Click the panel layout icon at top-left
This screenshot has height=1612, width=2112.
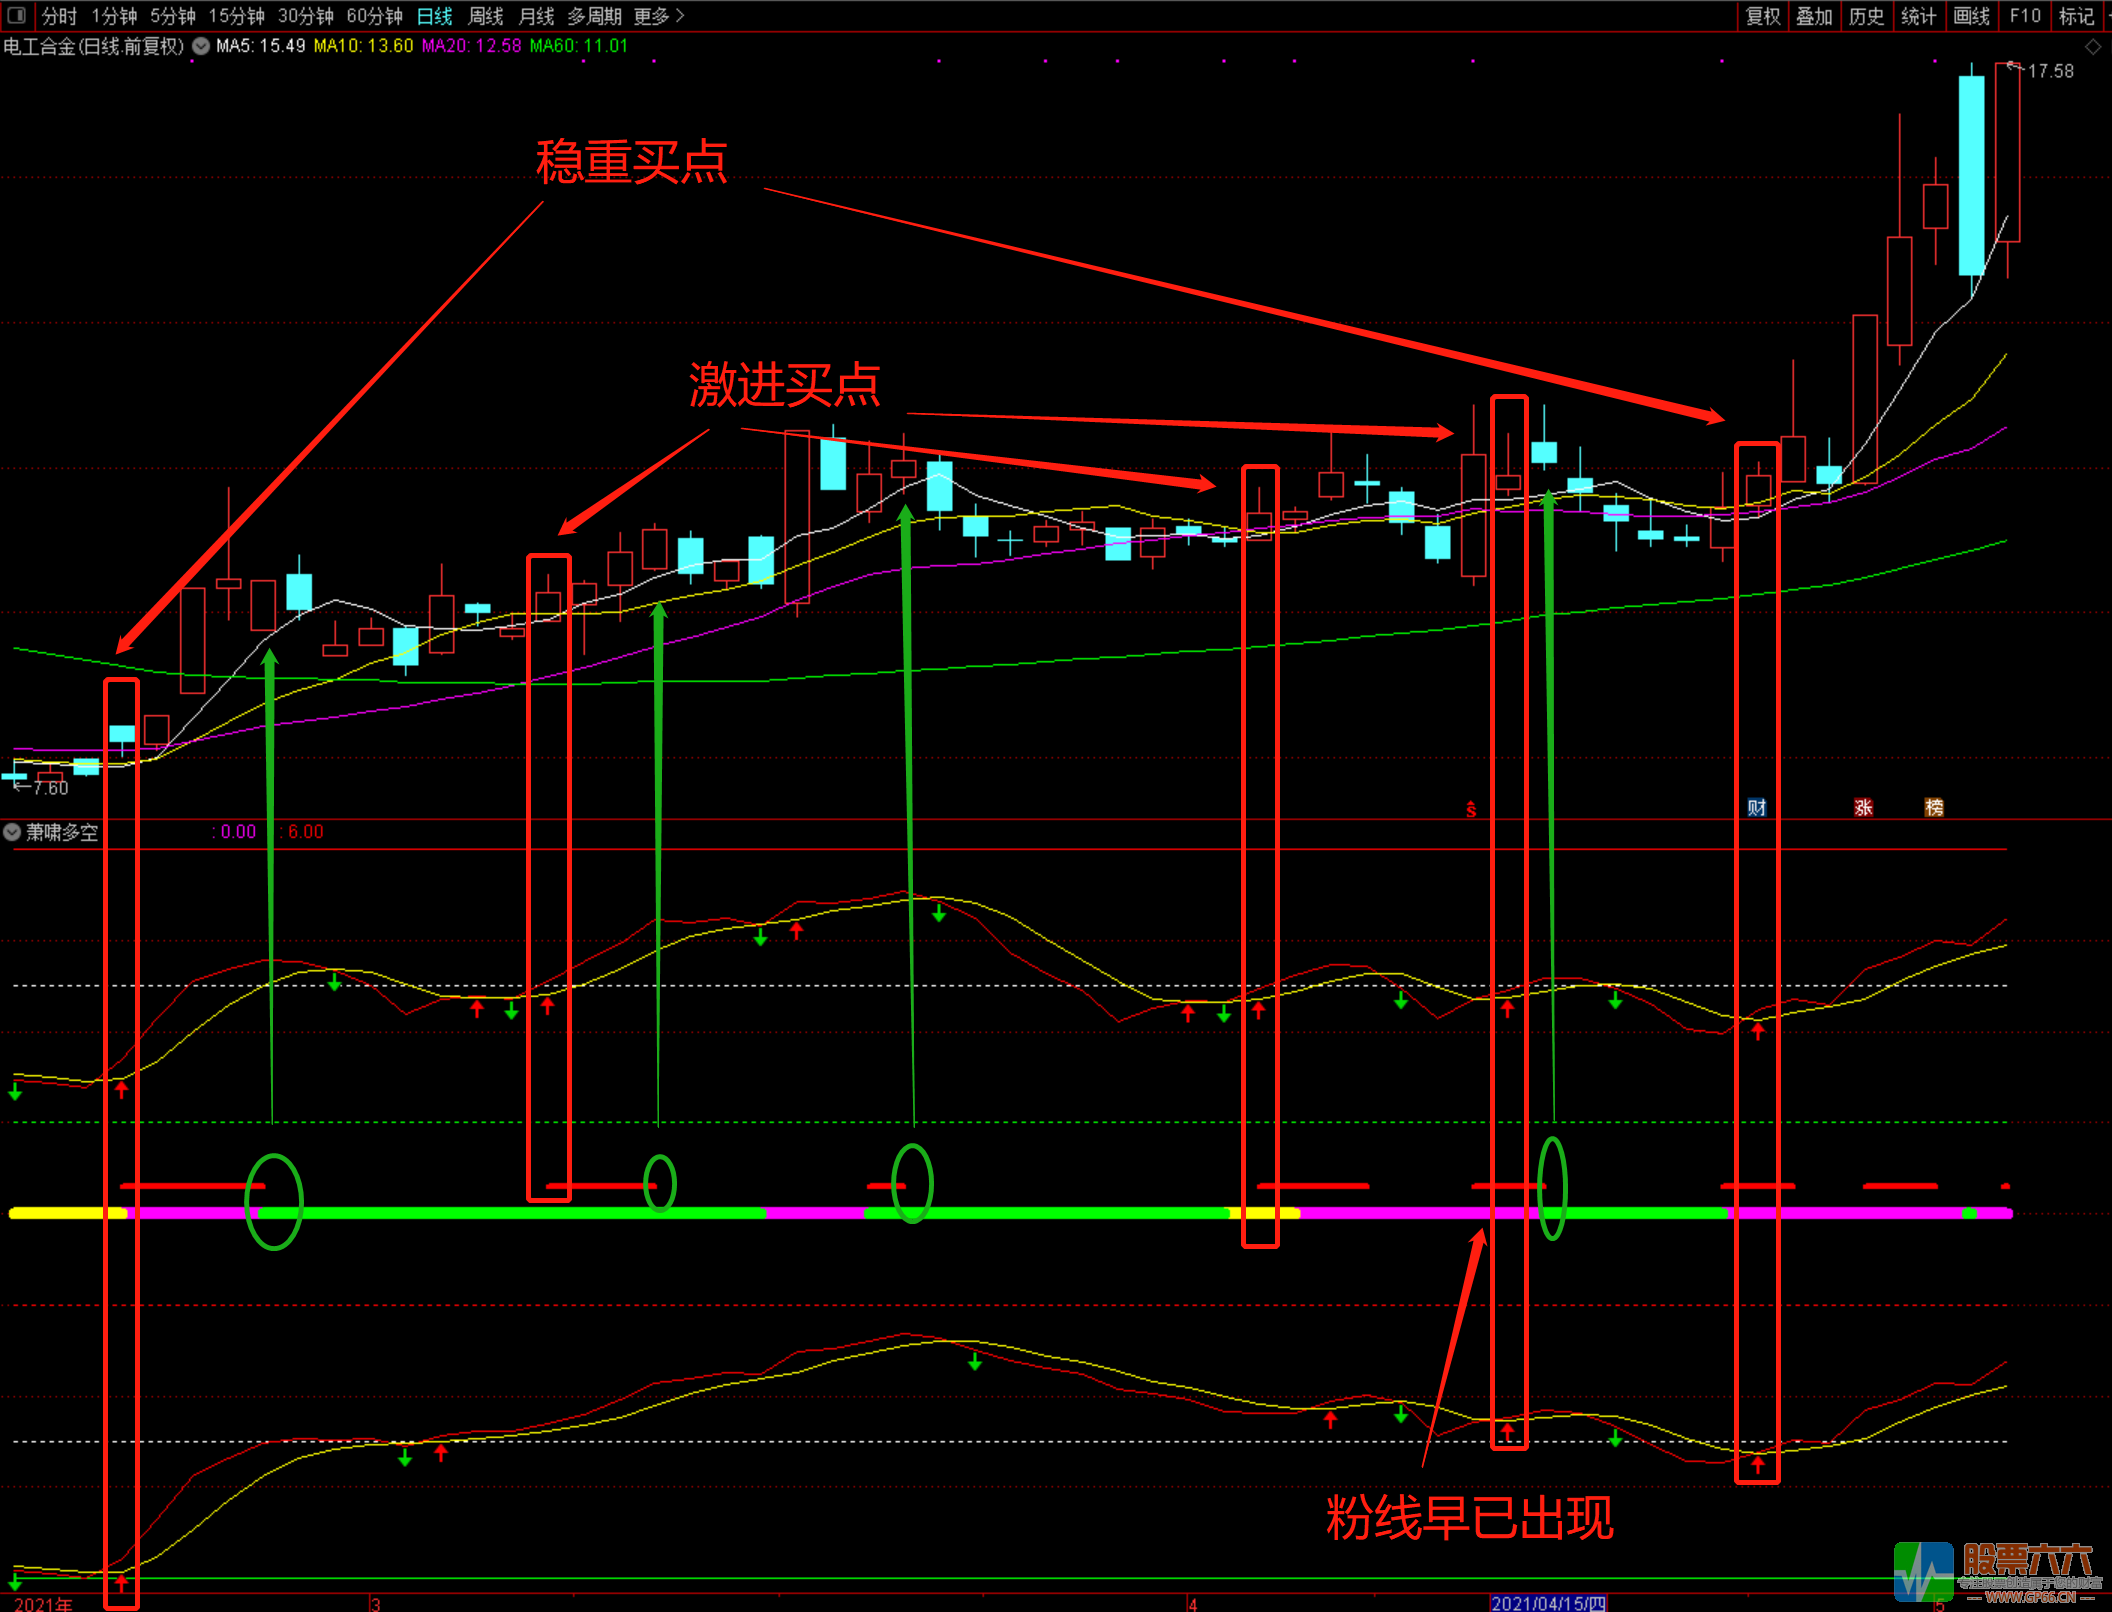16,15
